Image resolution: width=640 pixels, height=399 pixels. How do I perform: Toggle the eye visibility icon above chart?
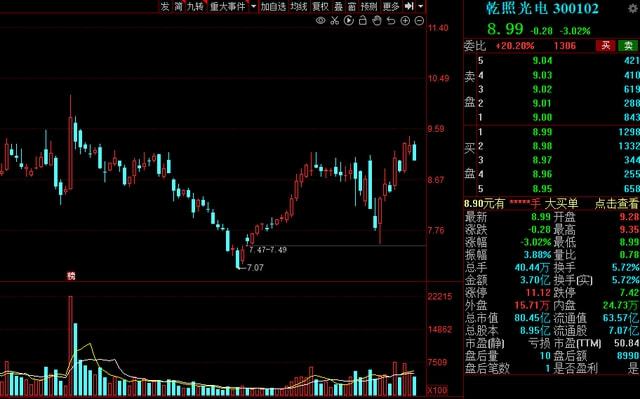click(320, 20)
